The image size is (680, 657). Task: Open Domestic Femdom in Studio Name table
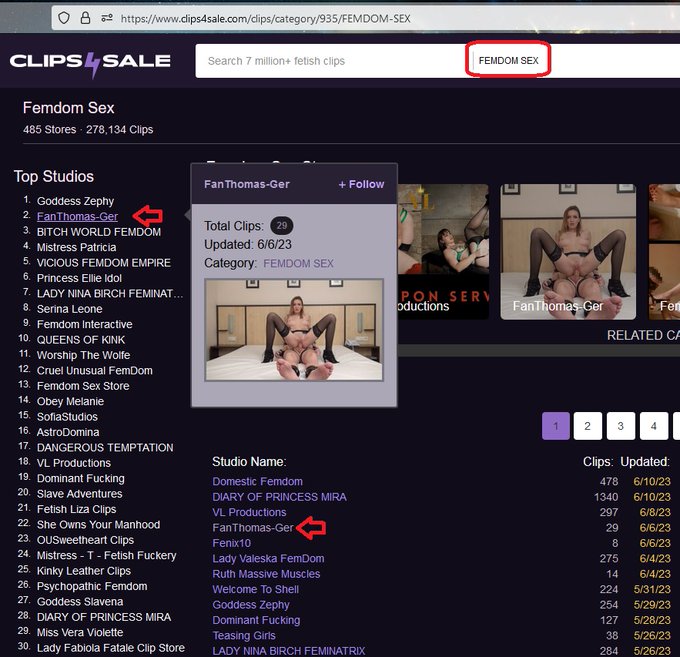tap(258, 481)
